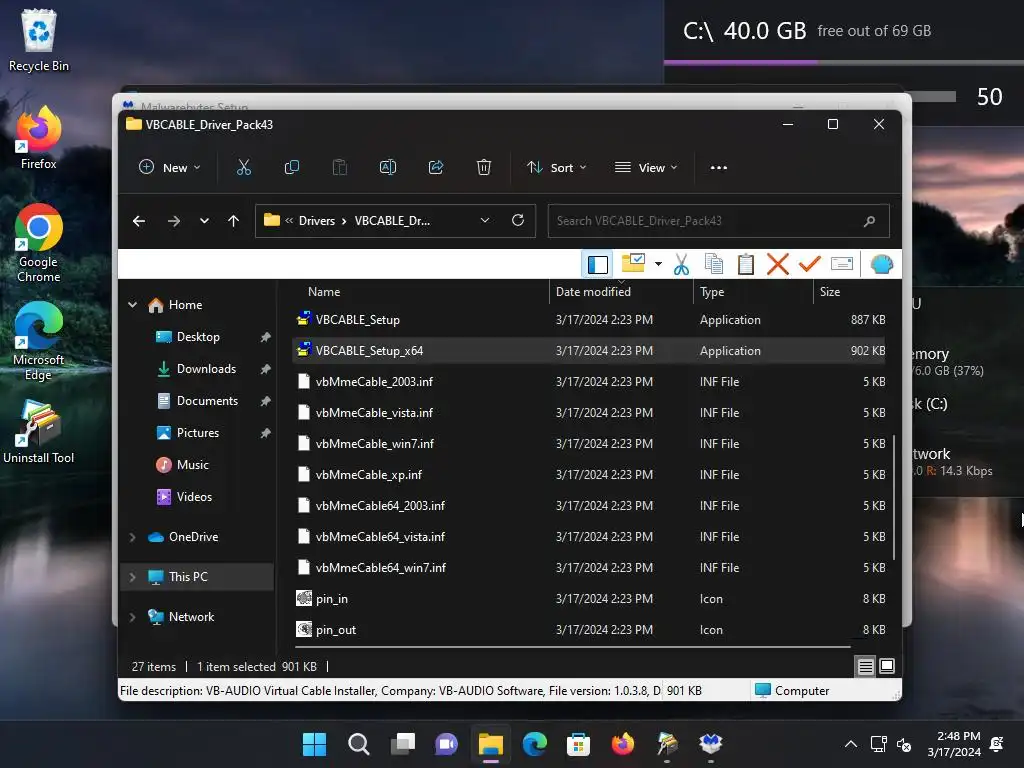The image size is (1024, 768).
Task: Open the Uninstall Tool desktop shortcut
Action: tap(39, 432)
